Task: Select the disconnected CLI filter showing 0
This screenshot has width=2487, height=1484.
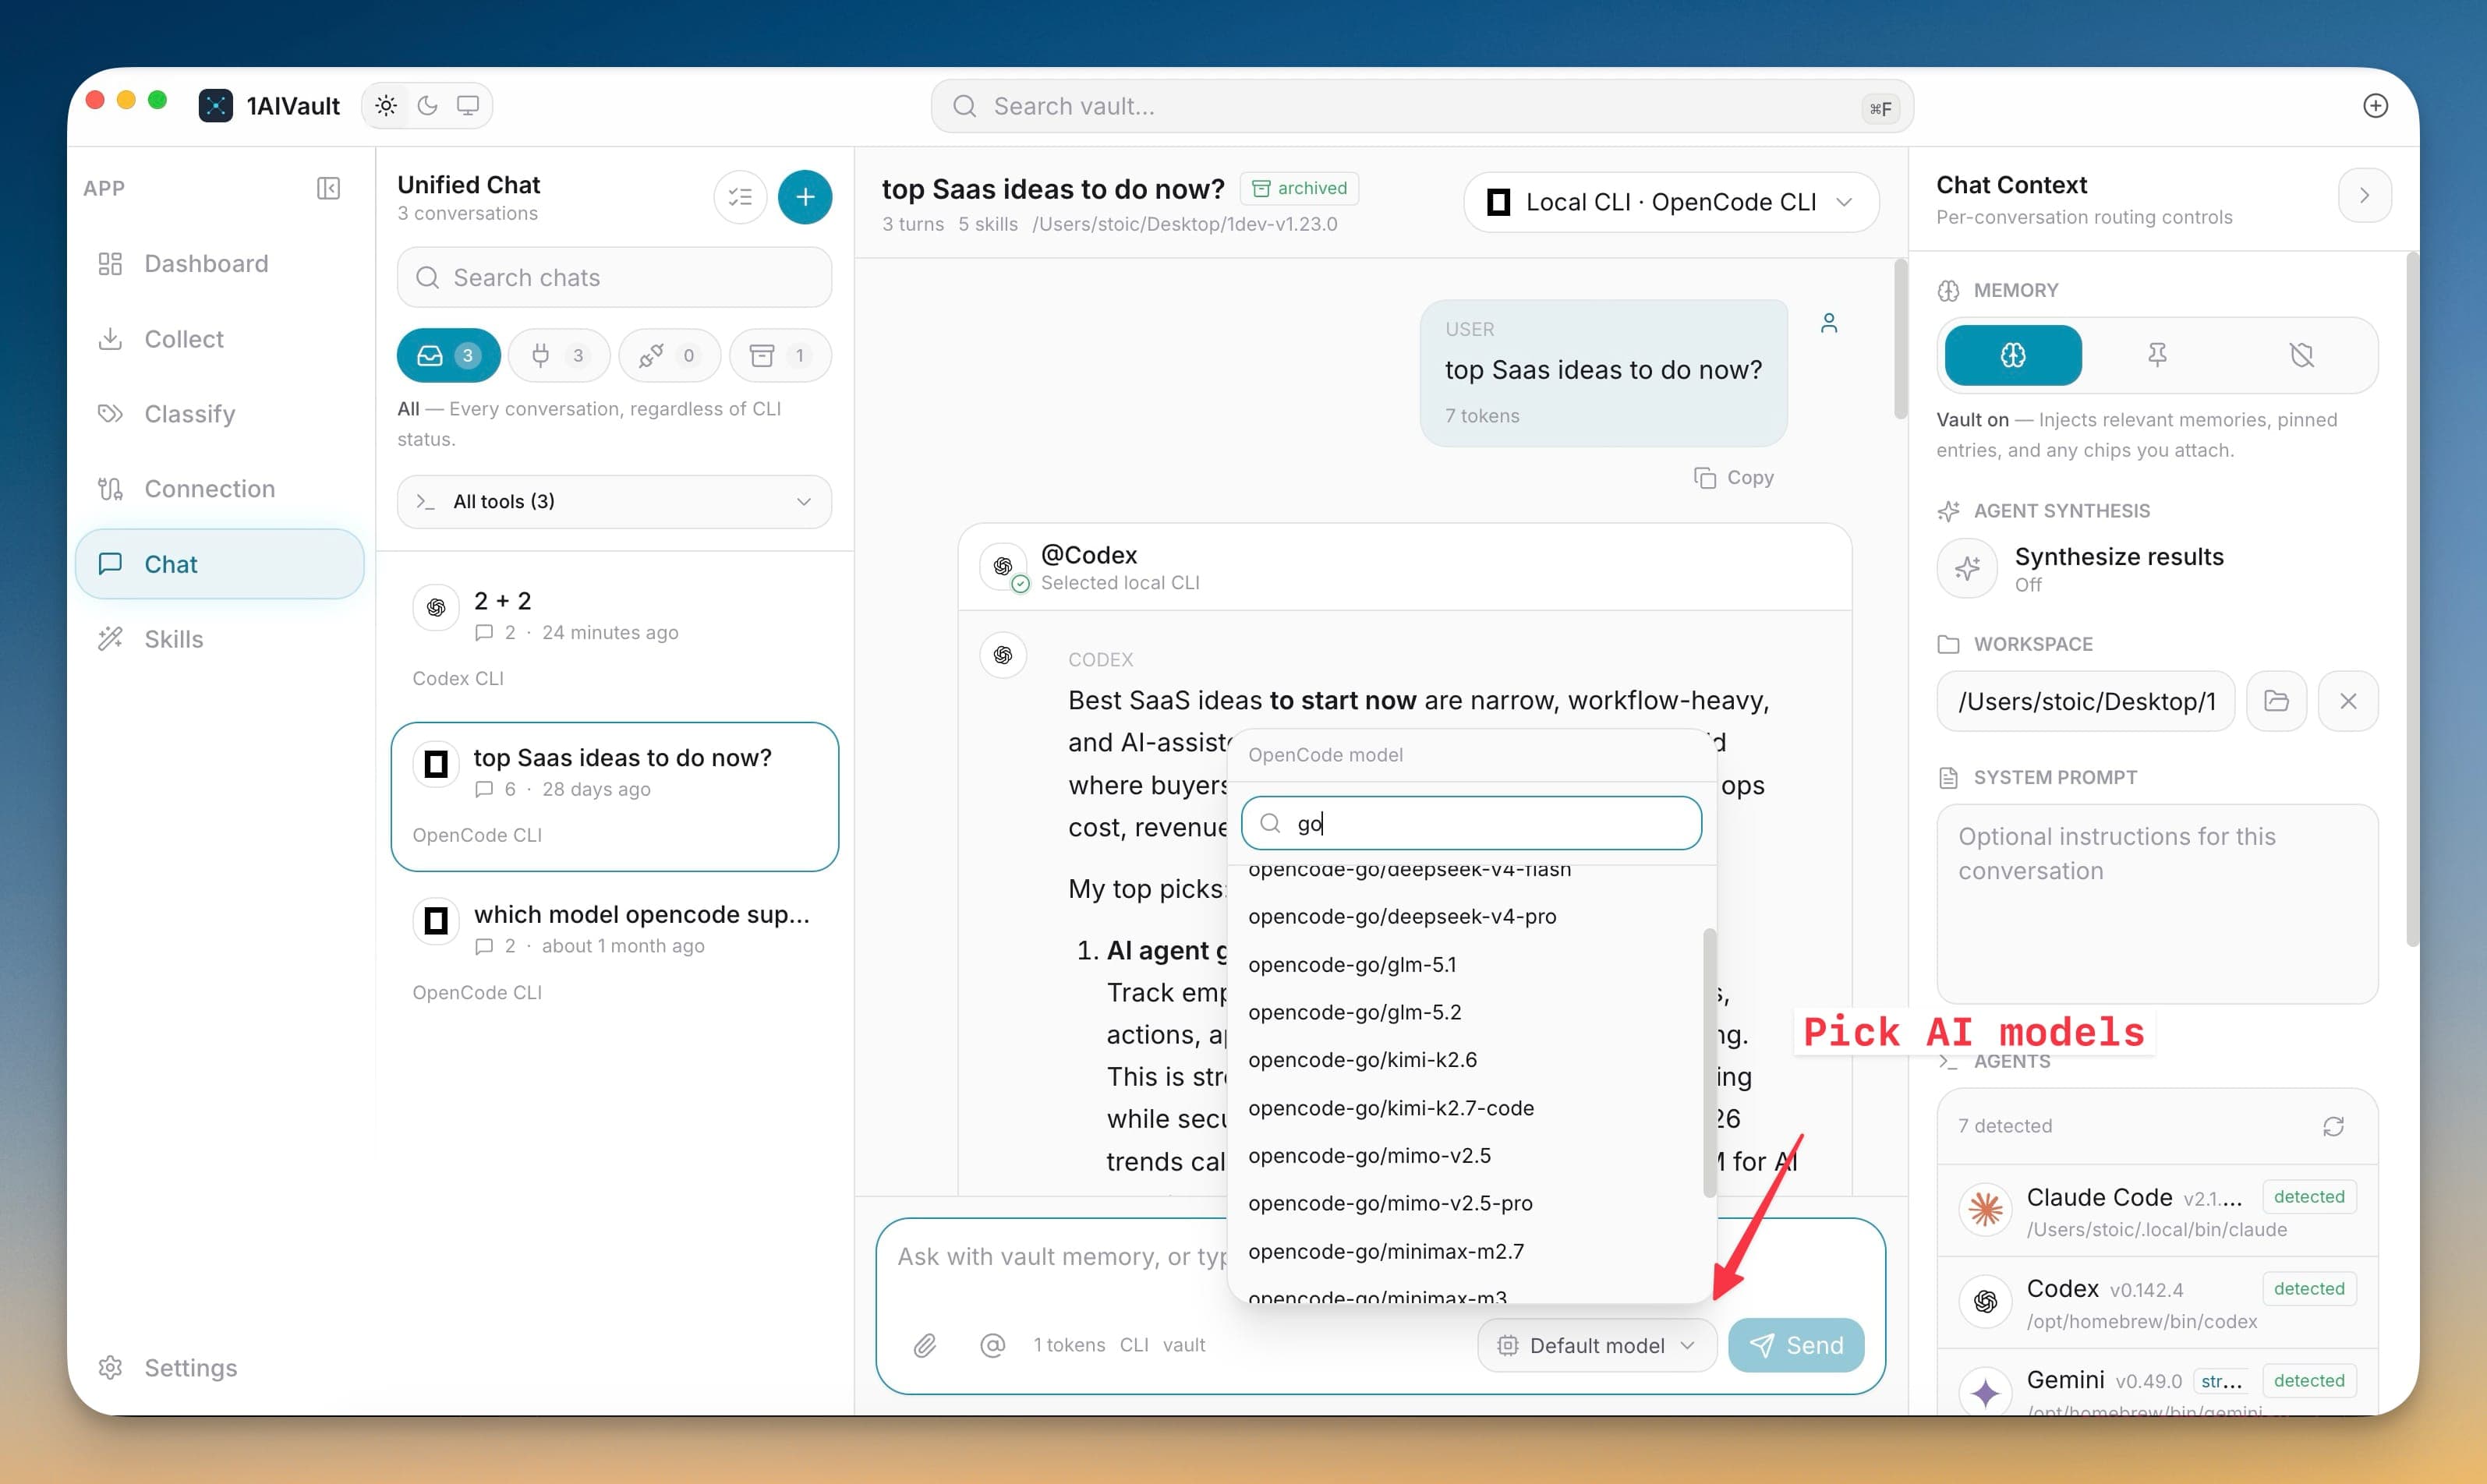Action: [x=670, y=355]
